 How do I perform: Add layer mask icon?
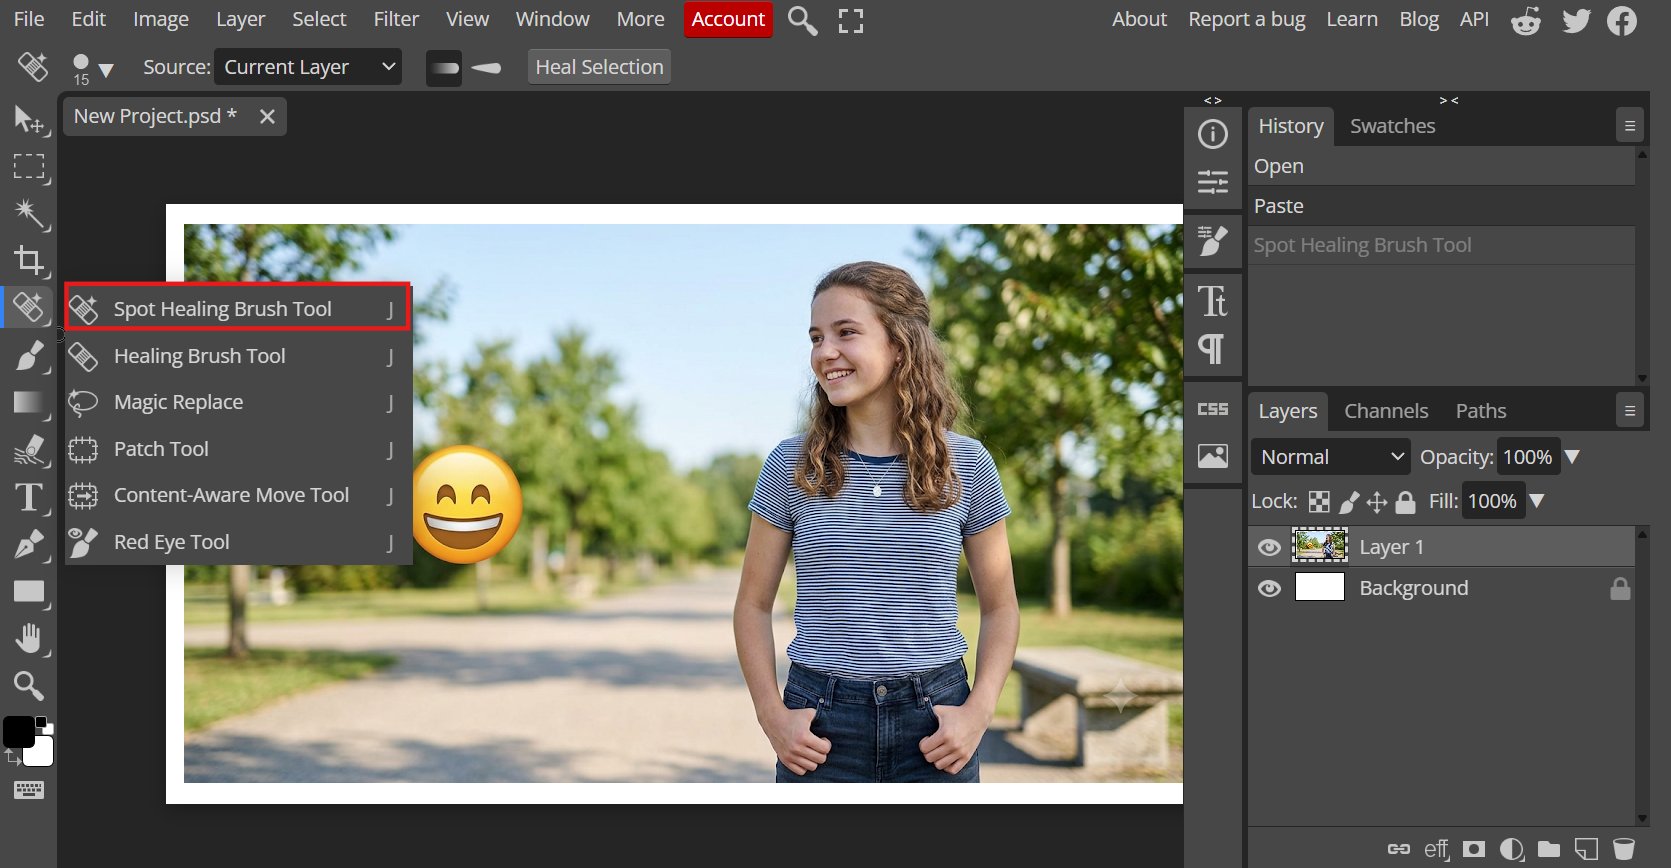1474,849
